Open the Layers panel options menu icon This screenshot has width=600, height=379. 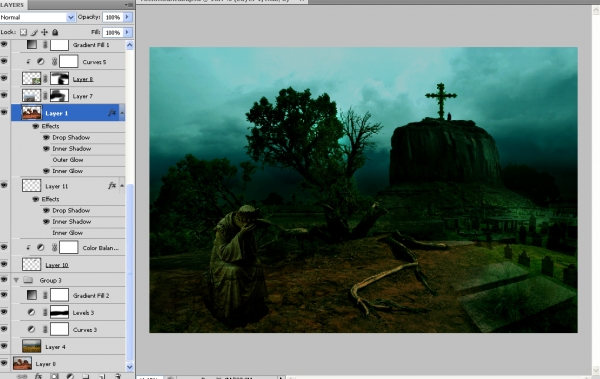[129, 5]
